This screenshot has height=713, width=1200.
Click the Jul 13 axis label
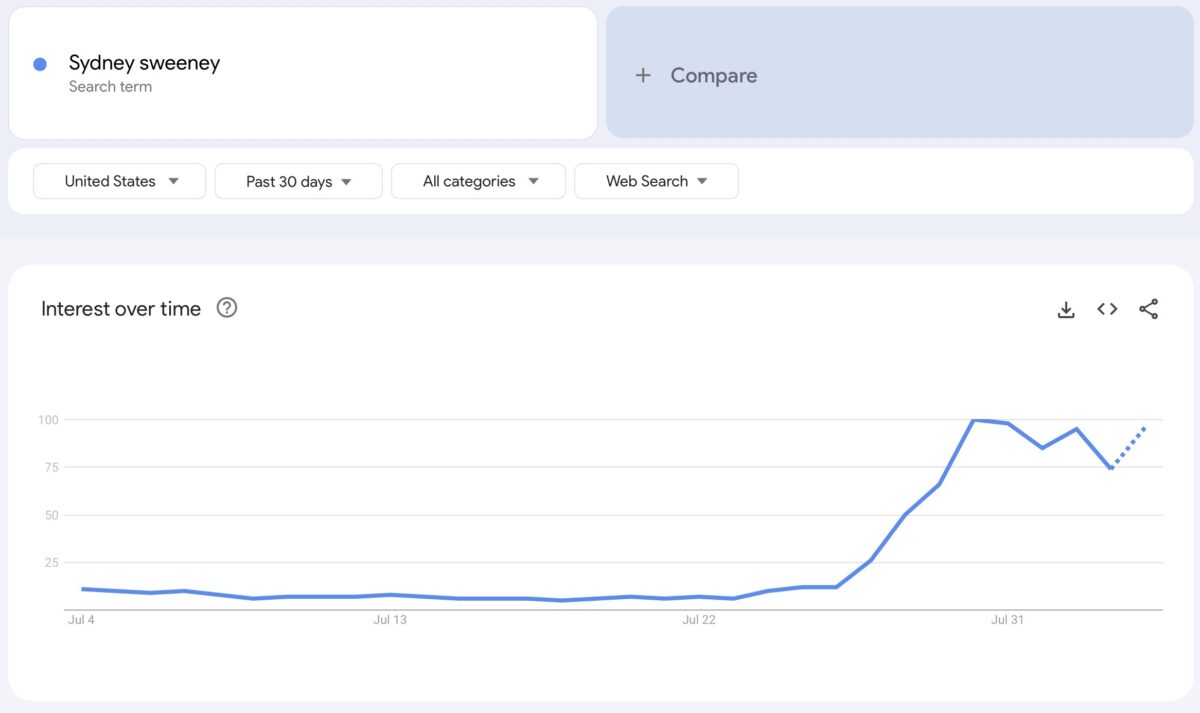click(x=389, y=619)
